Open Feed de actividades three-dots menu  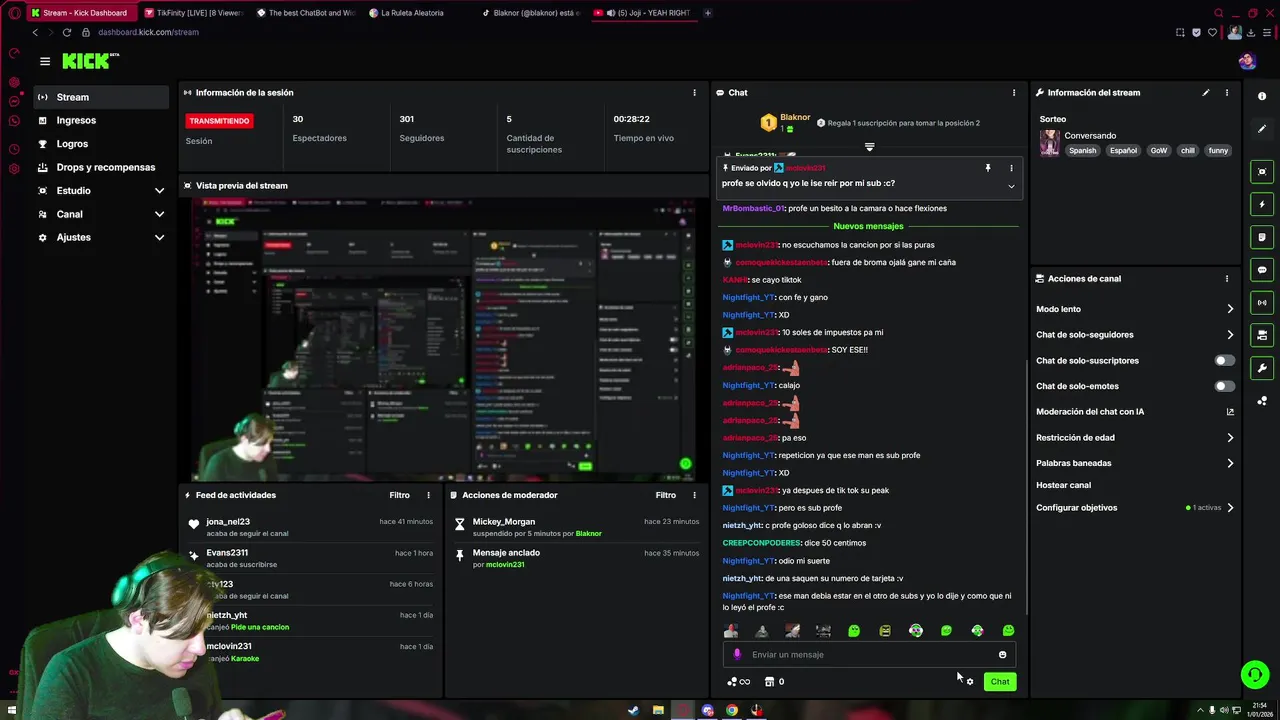(428, 495)
